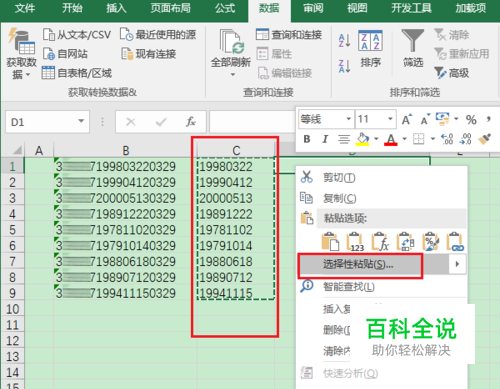The image size is (500, 389).
Task: Apply percent style in mini toolbar
Action: point(471,120)
